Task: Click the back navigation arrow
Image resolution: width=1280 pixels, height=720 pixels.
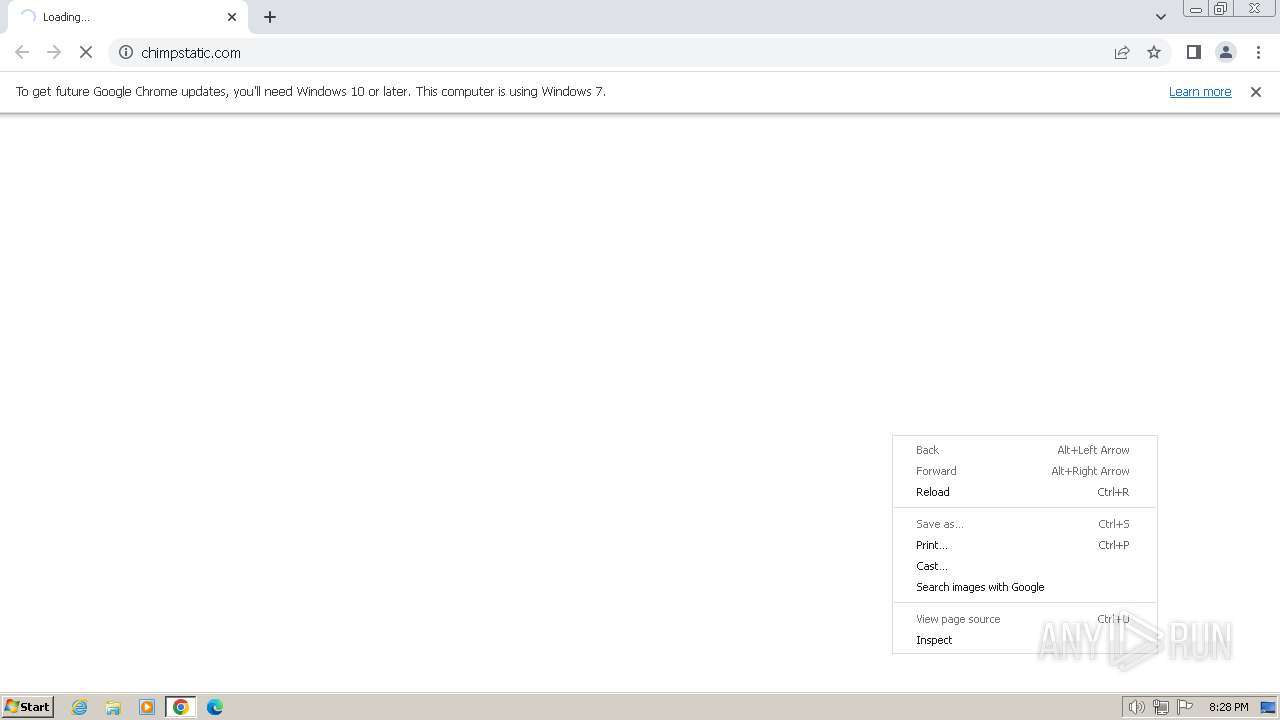Action: (22, 52)
